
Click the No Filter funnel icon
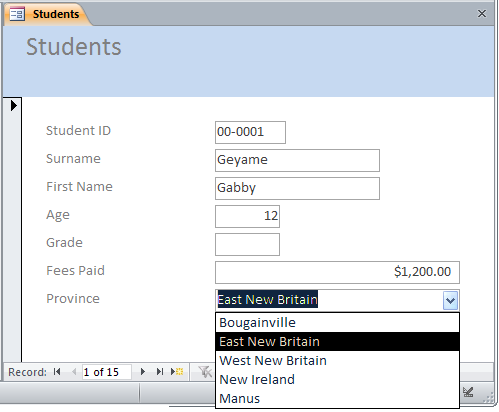(205, 371)
